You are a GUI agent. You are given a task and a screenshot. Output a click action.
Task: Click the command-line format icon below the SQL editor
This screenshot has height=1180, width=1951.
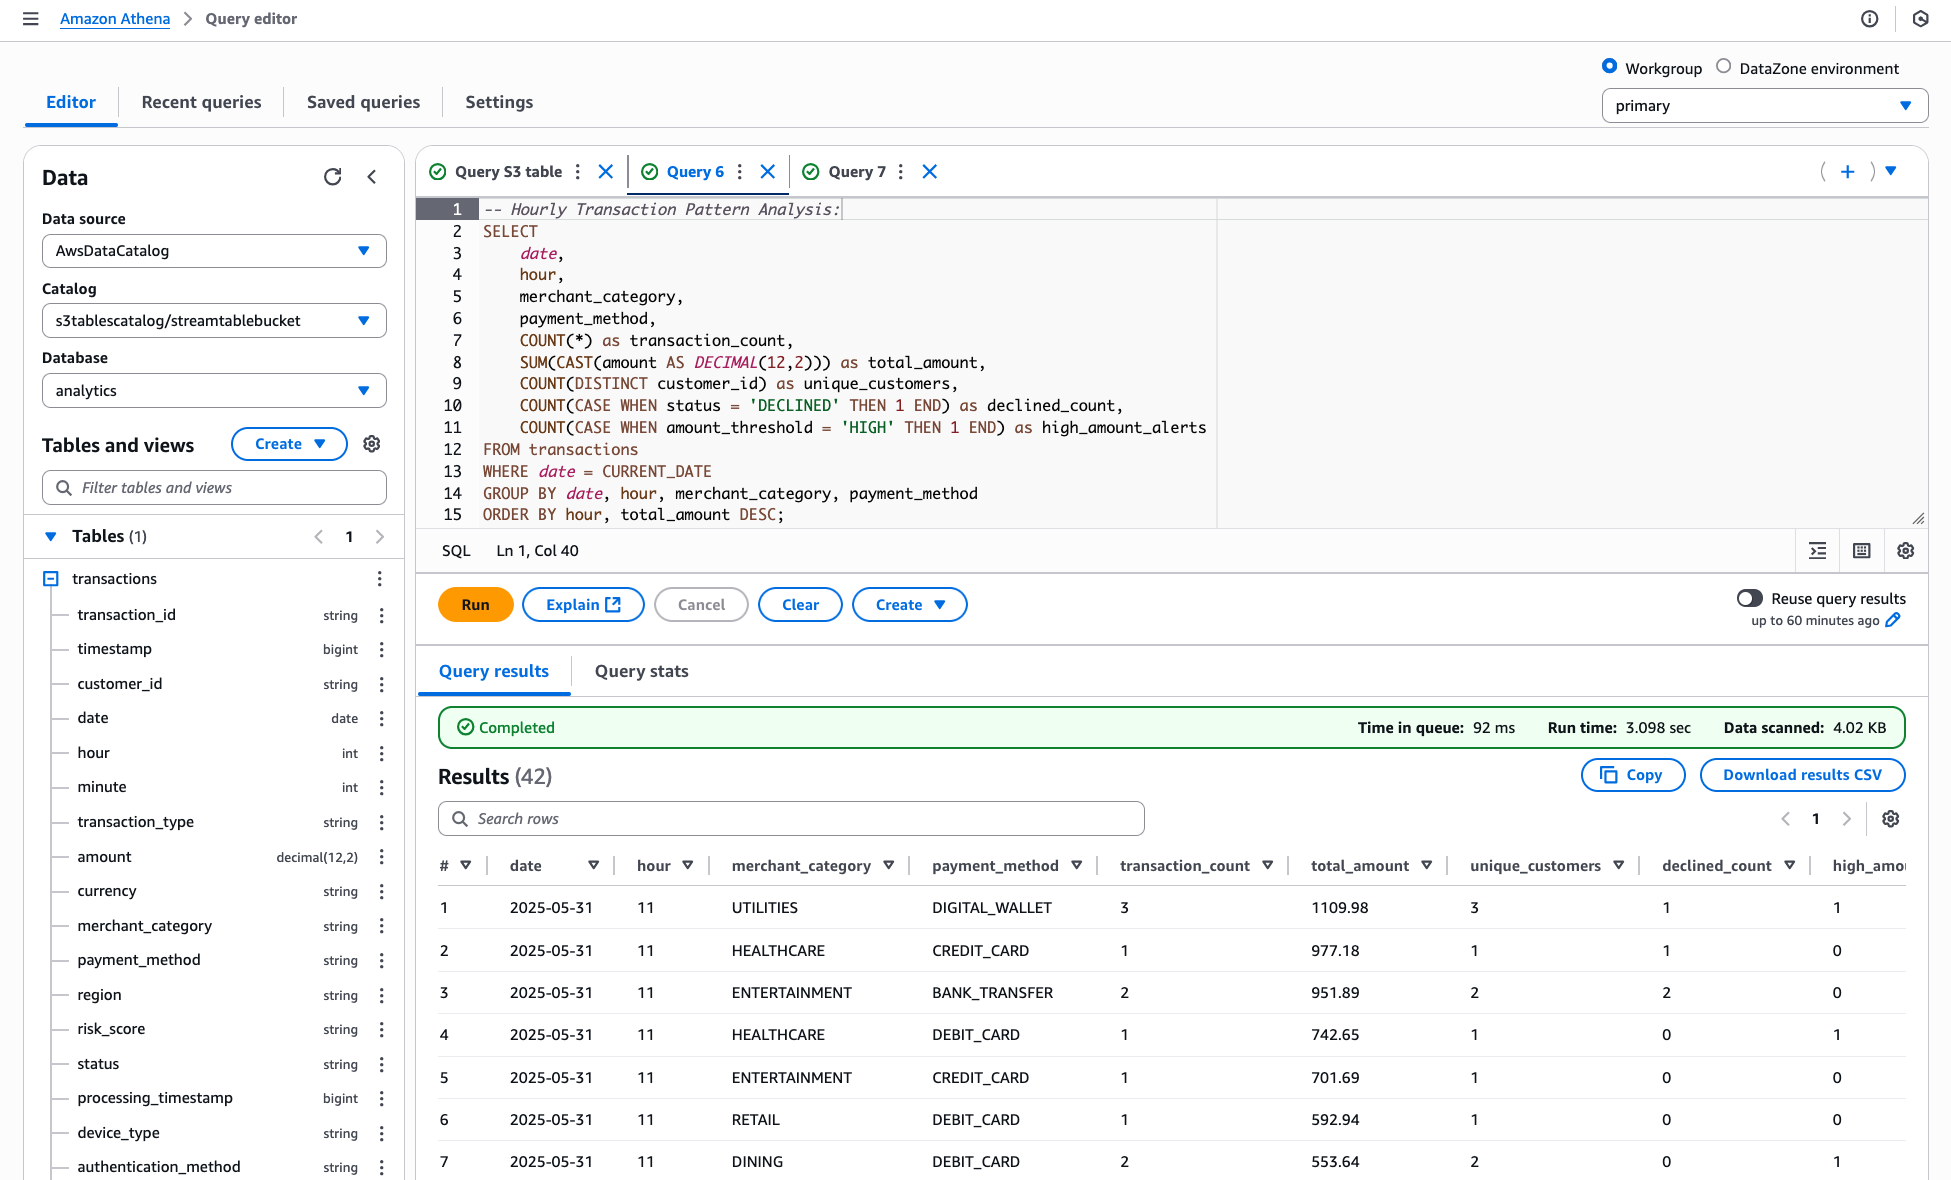point(1817,551)
